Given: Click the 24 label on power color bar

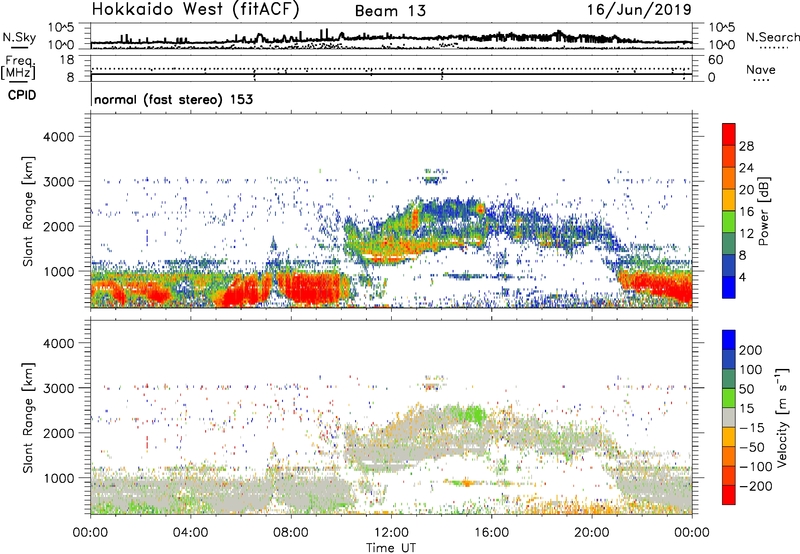Looking at the screenshot, I should (x=746, y=168).
